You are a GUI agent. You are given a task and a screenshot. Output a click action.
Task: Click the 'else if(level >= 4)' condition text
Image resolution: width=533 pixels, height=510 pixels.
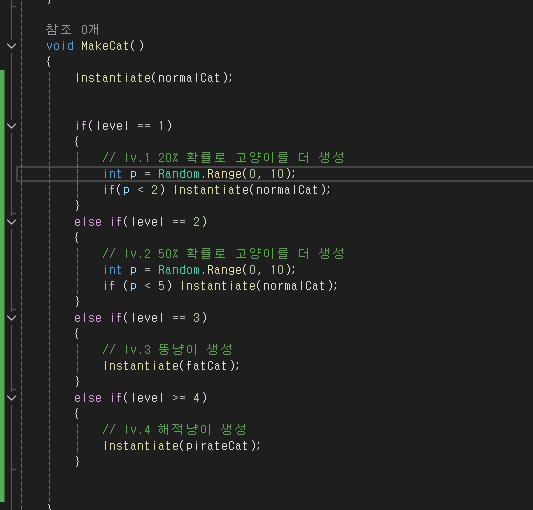(141, 398)
